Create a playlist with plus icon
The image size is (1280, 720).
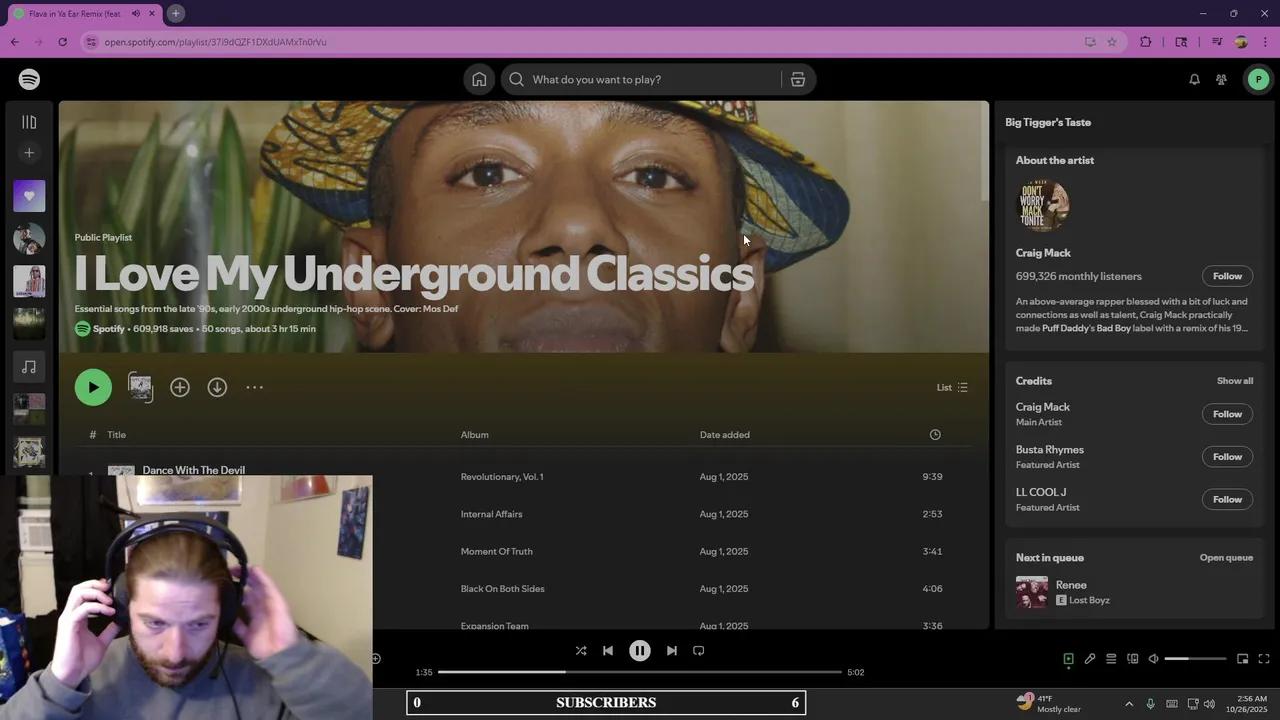pos(29,153)
